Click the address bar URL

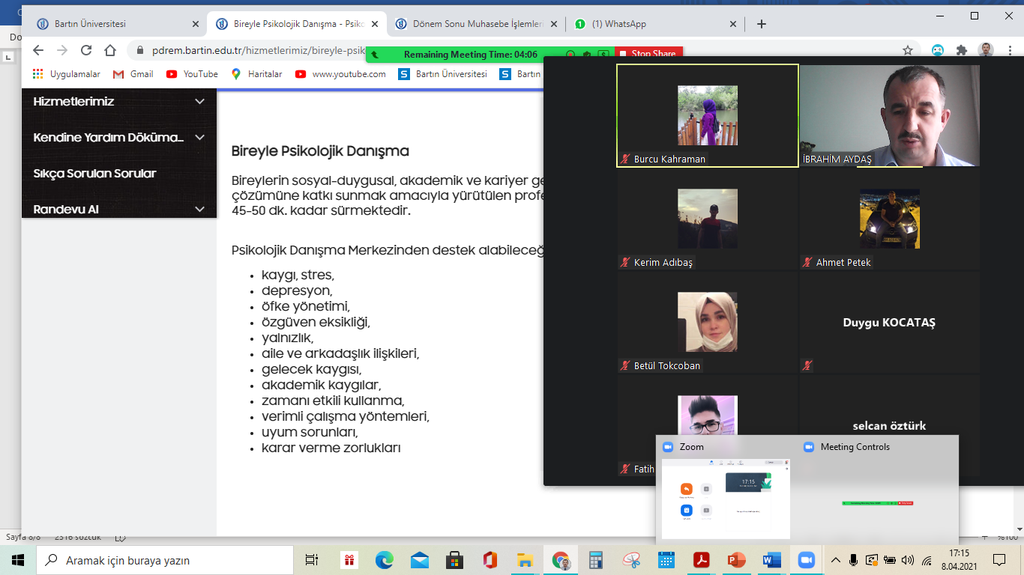258,50
